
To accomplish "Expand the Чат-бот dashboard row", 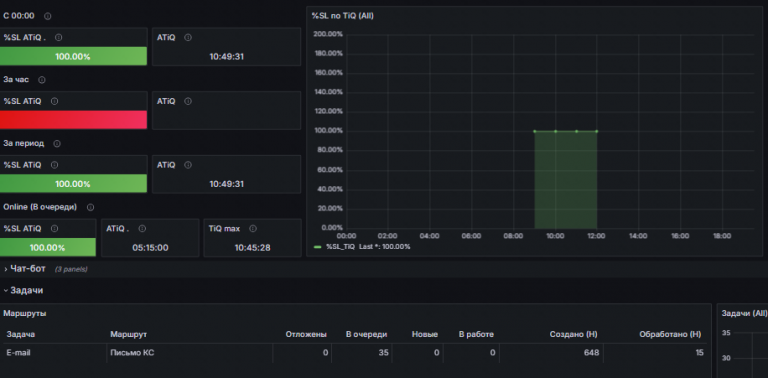I will pos(28,269).
